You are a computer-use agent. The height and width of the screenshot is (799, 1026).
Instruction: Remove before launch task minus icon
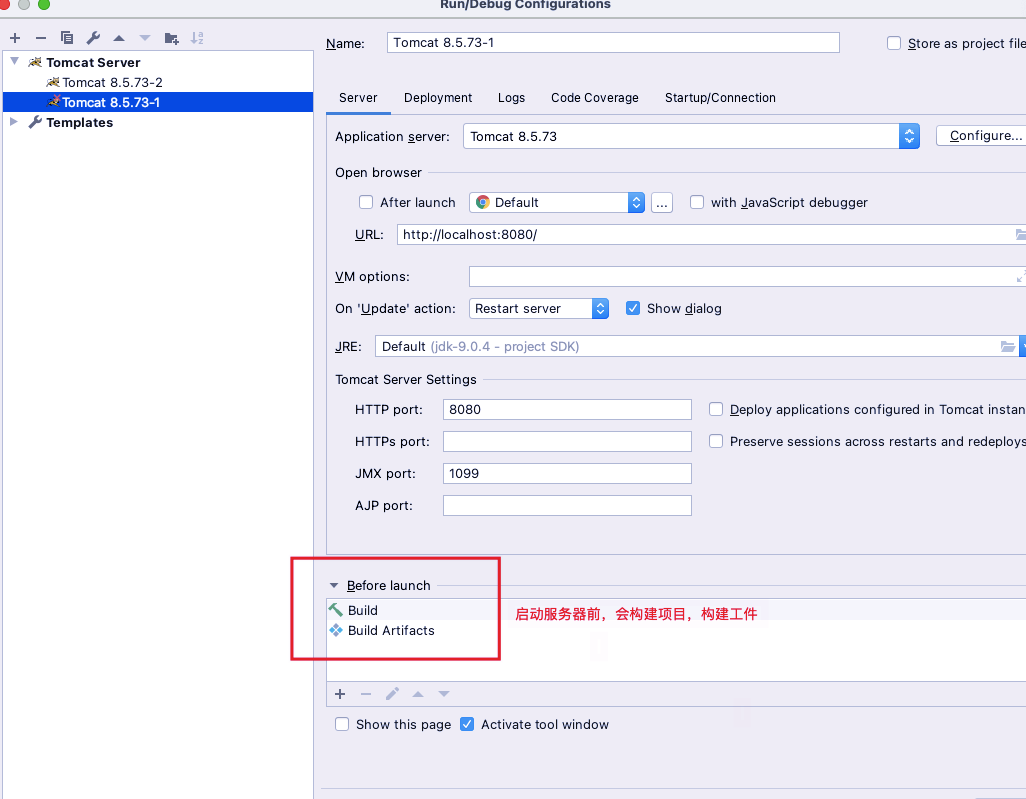tap(366, 694)
